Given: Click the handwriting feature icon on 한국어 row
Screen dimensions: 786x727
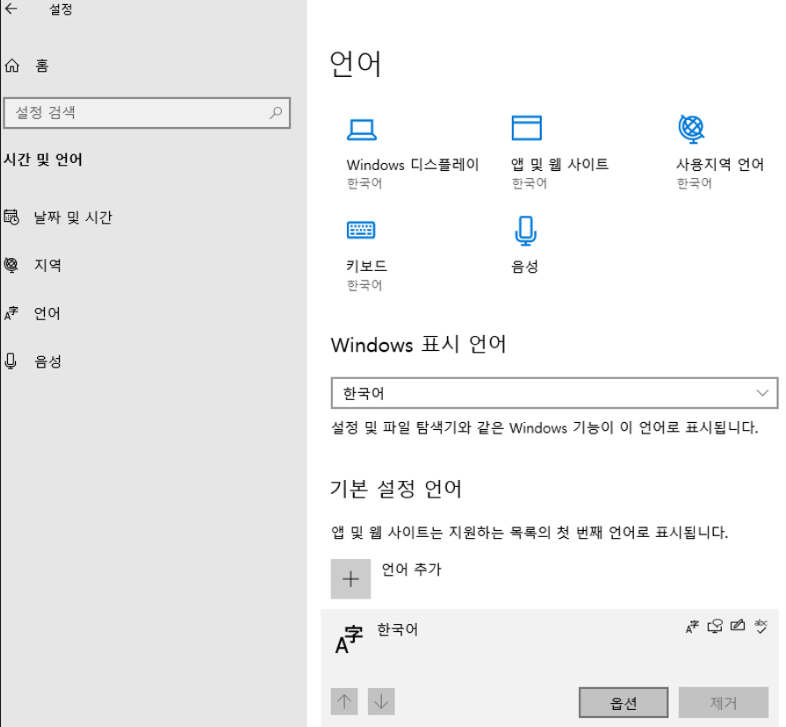Looking at the screenshot, I should point(737,626).
